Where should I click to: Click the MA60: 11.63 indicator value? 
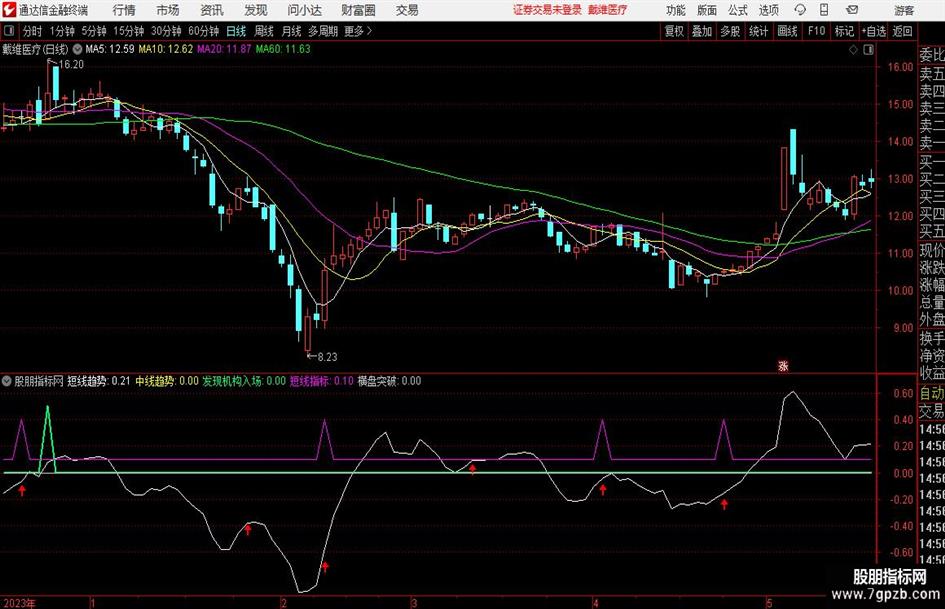click(283, 49)
